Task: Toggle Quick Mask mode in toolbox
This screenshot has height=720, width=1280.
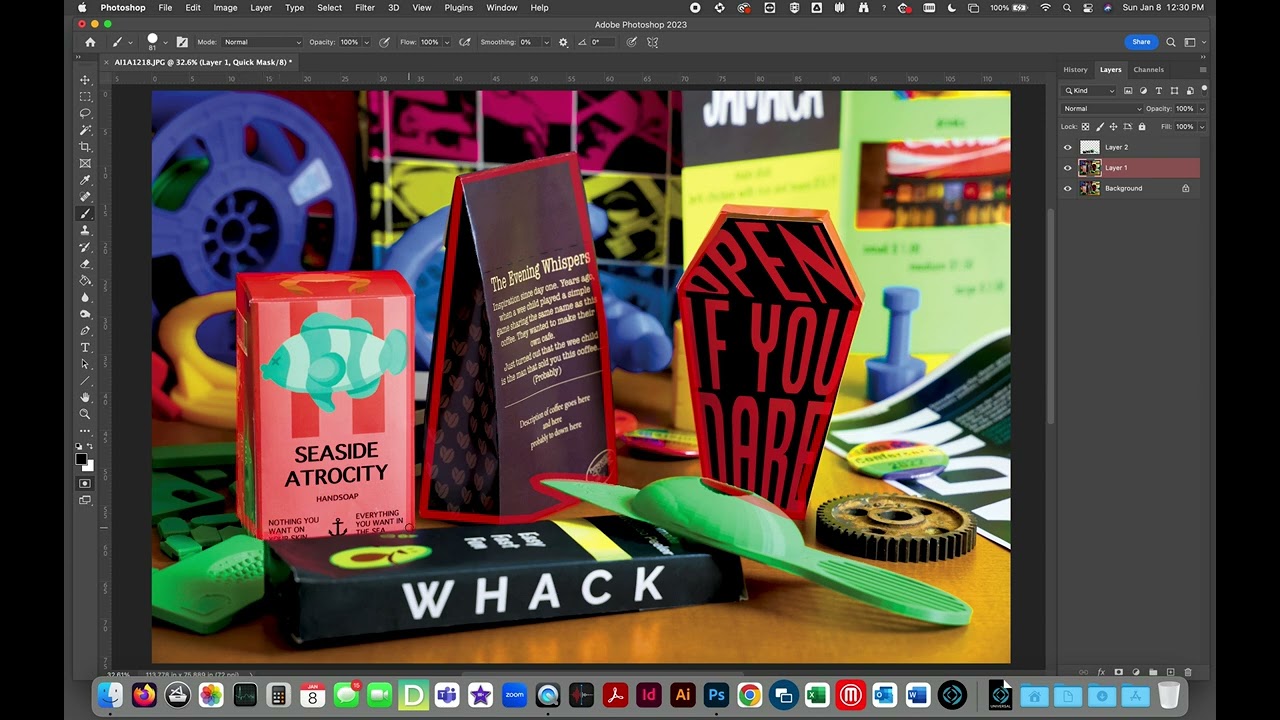Action: (x=85, y=483)
